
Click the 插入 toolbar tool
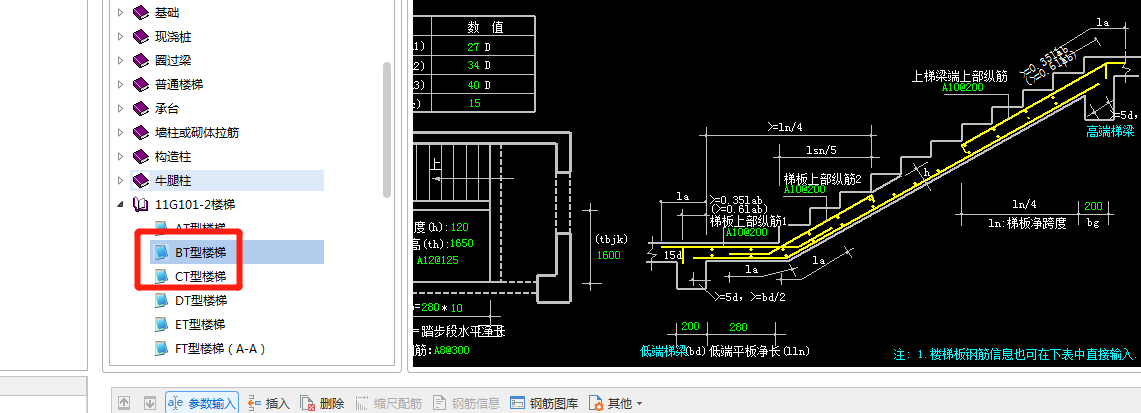pos(268,403)
